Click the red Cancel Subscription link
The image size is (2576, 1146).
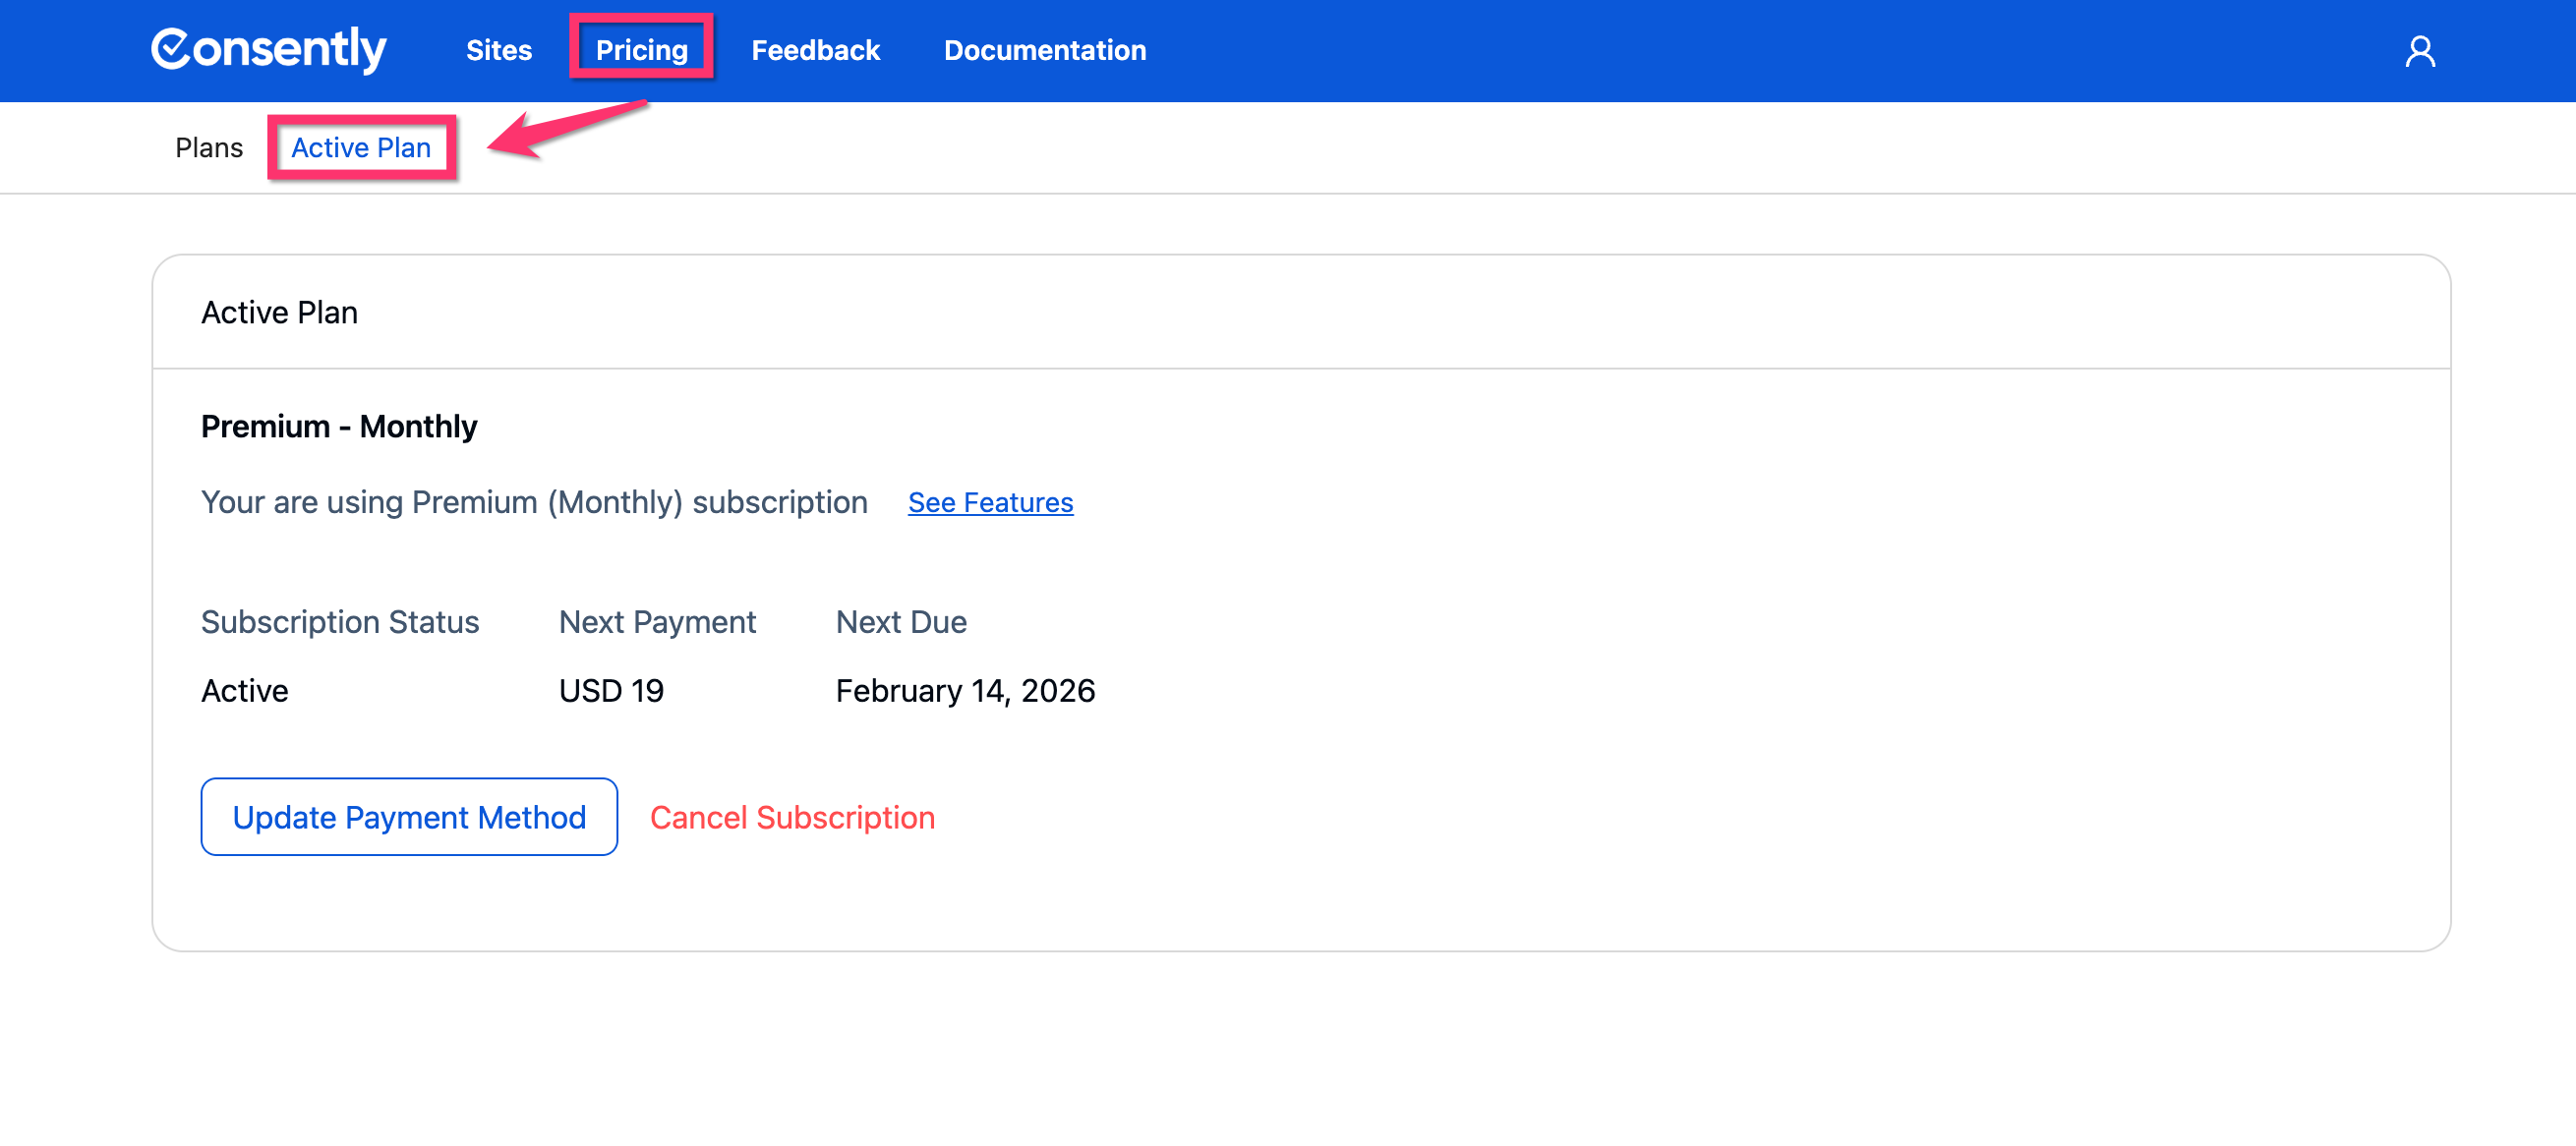792,817
